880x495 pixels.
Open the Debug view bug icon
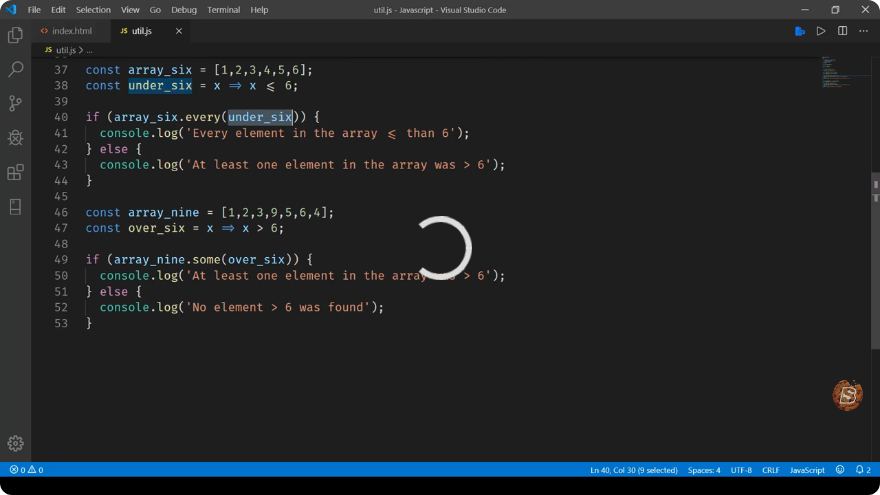(x=15, y=138)
